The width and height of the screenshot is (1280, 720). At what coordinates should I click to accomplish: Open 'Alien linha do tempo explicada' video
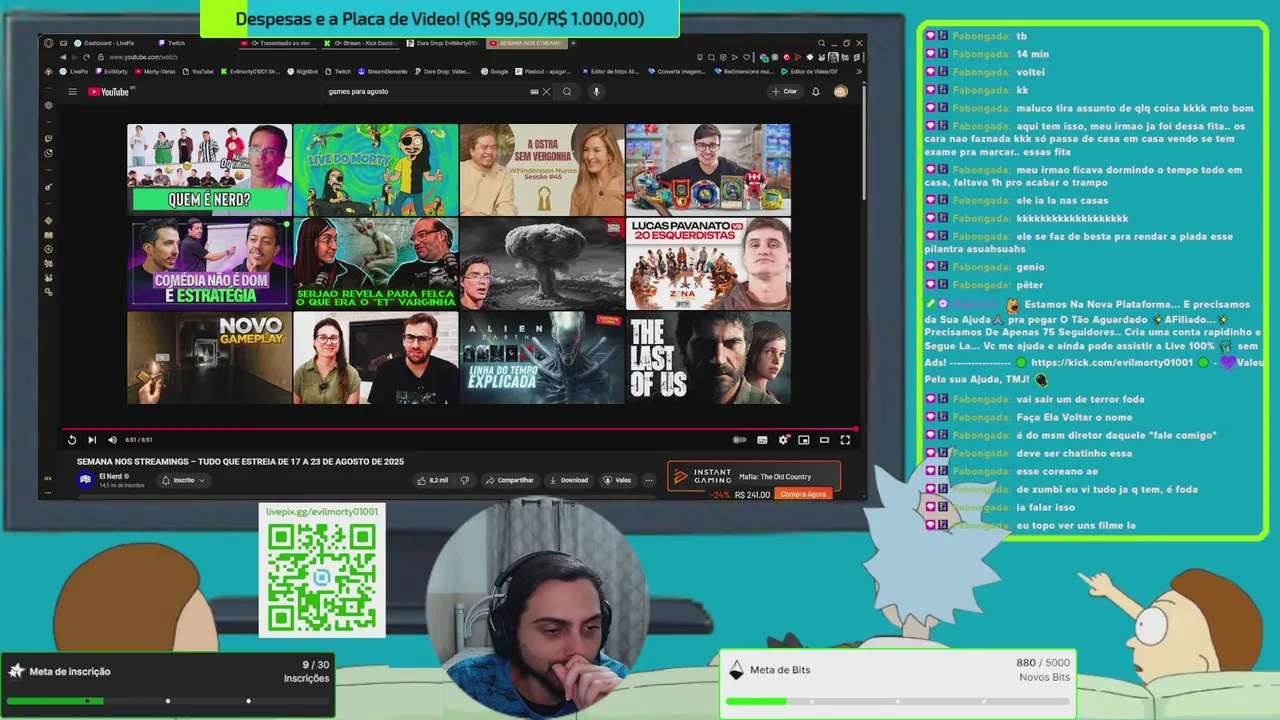(x=542, y=358)
